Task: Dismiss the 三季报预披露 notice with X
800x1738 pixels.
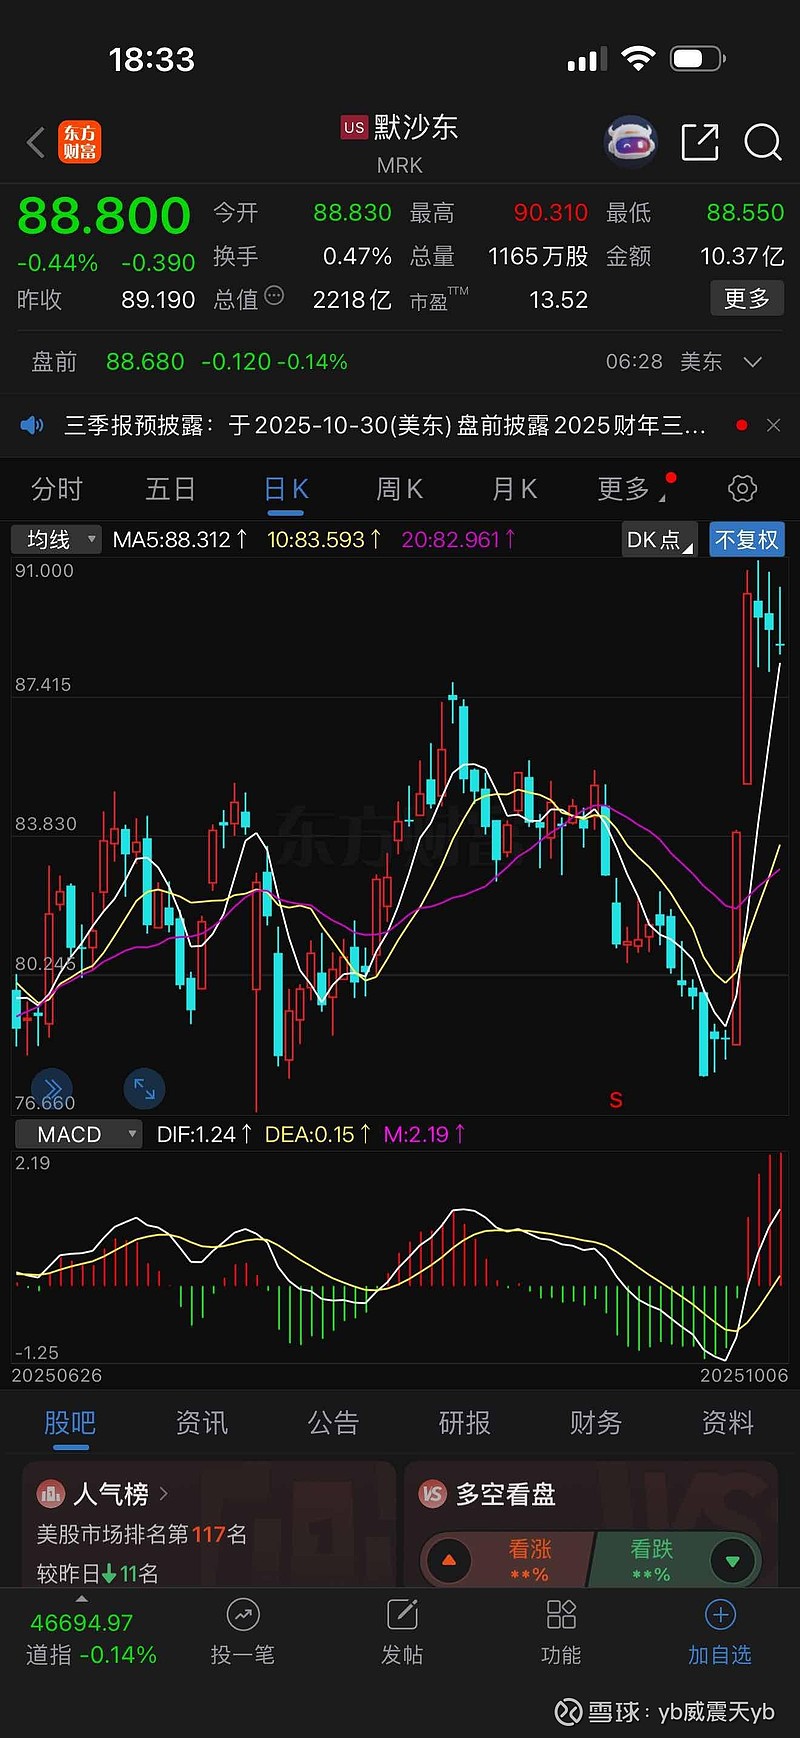Action: click(773, 425)
